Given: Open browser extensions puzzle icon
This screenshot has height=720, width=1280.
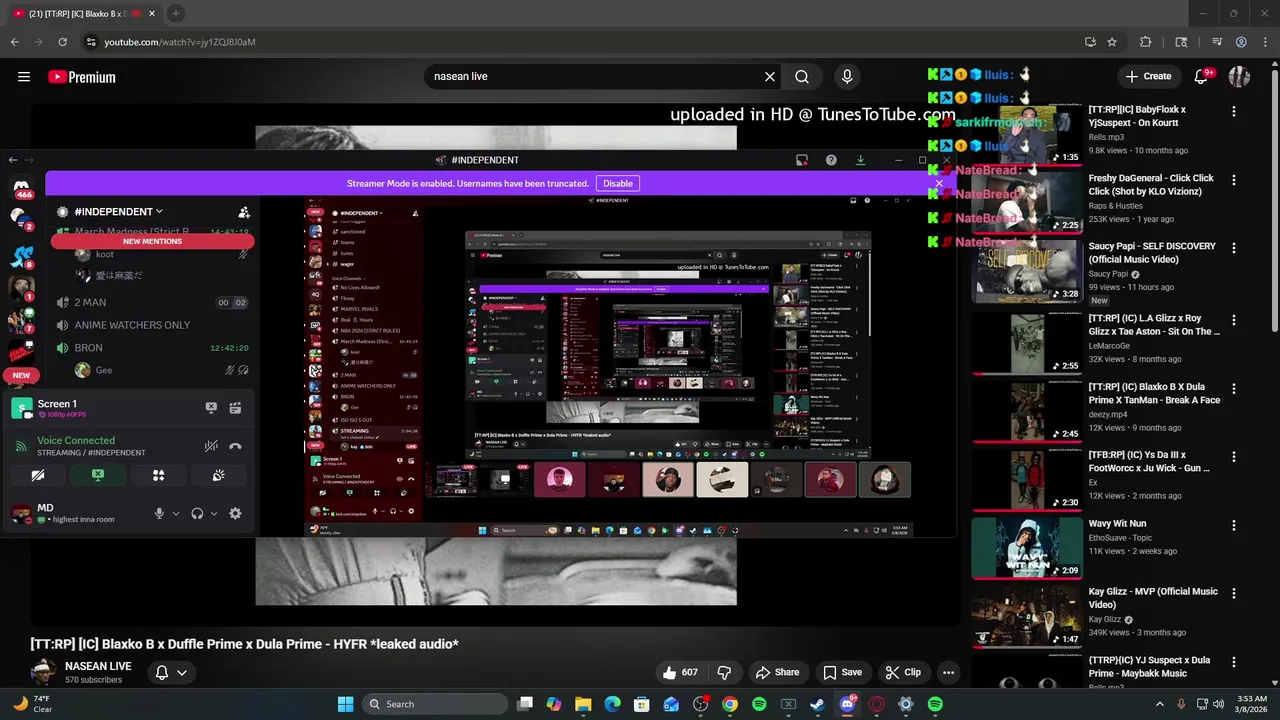Looking at the screenshot, I should click(1145, 42).
